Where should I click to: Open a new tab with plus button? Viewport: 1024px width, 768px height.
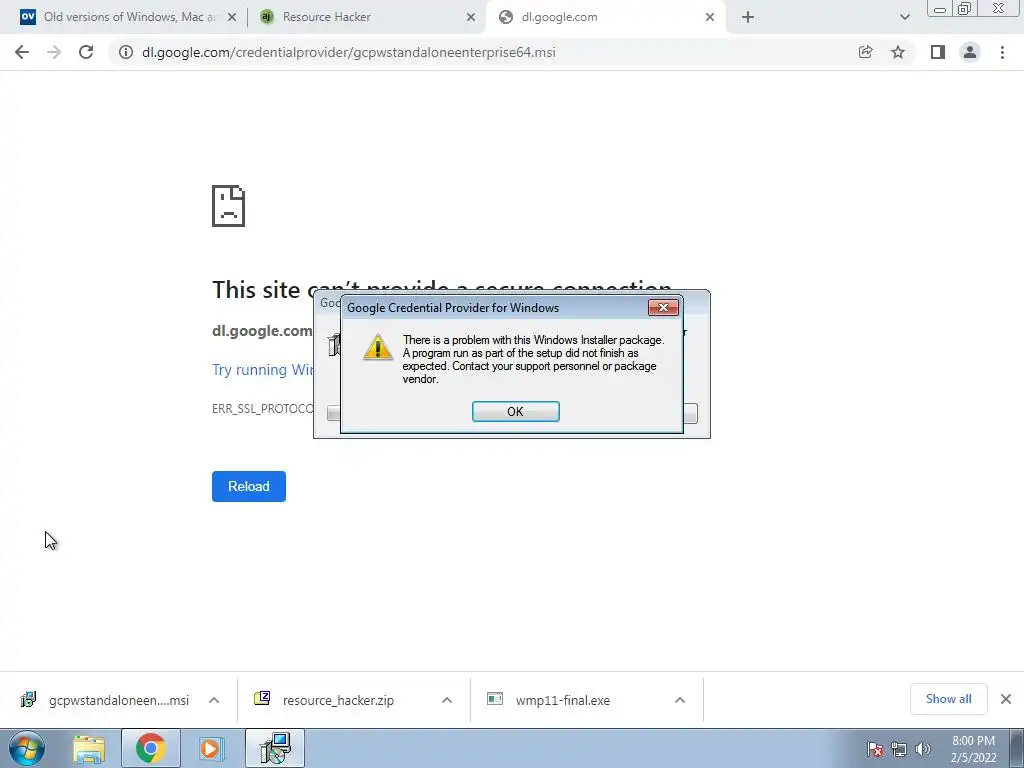pyautogui.click(x=748, y=18)
